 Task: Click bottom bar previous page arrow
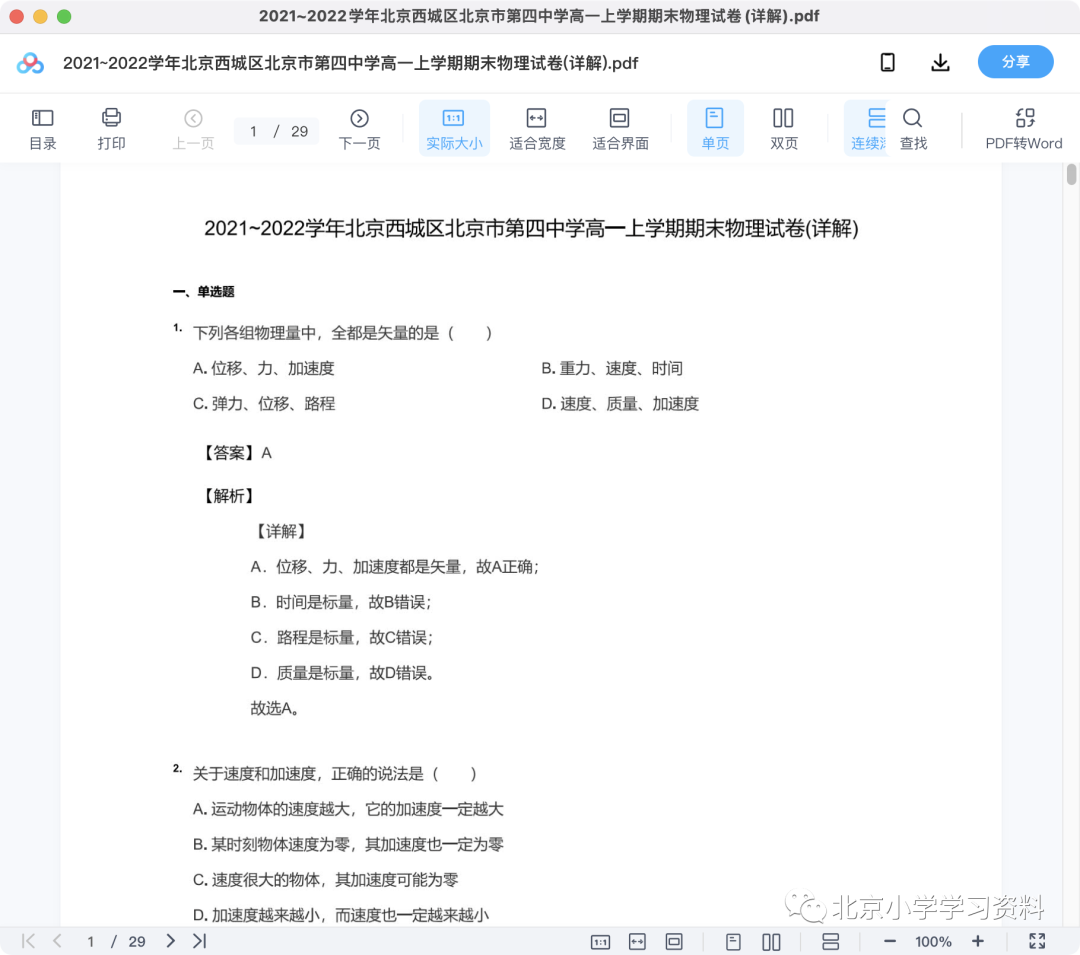(x=58, y=941)
